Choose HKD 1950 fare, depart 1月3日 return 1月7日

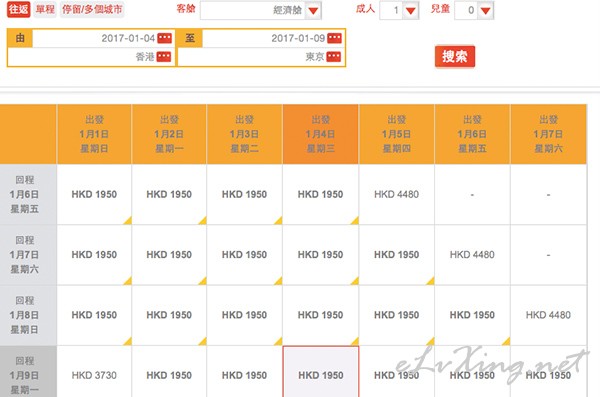coord(245,255)
